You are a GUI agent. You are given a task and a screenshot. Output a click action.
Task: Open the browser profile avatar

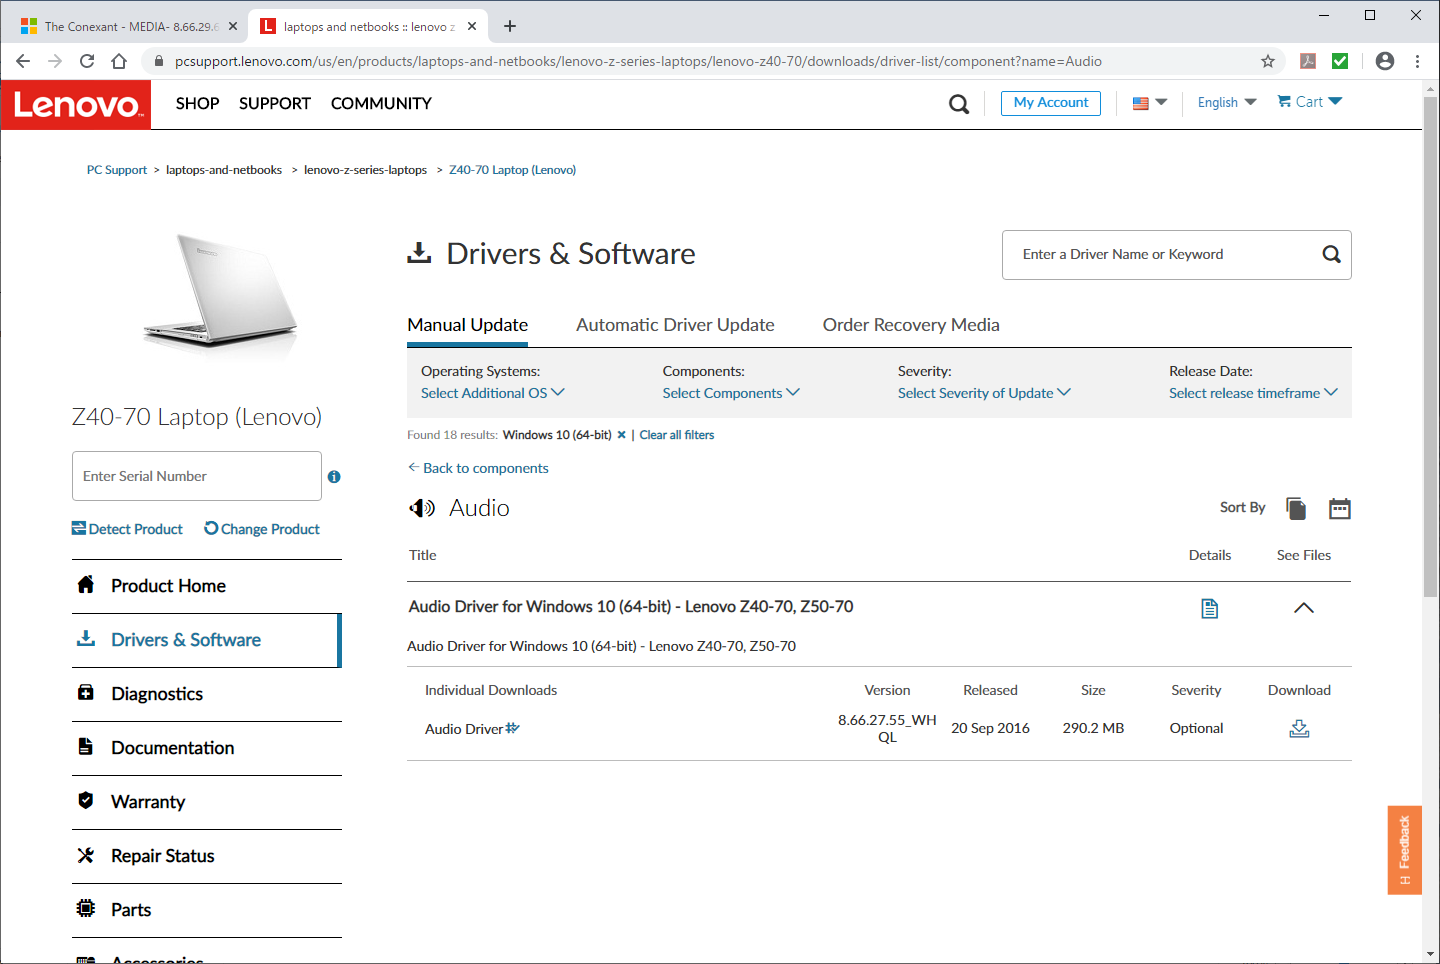(x=1385, y=61)
